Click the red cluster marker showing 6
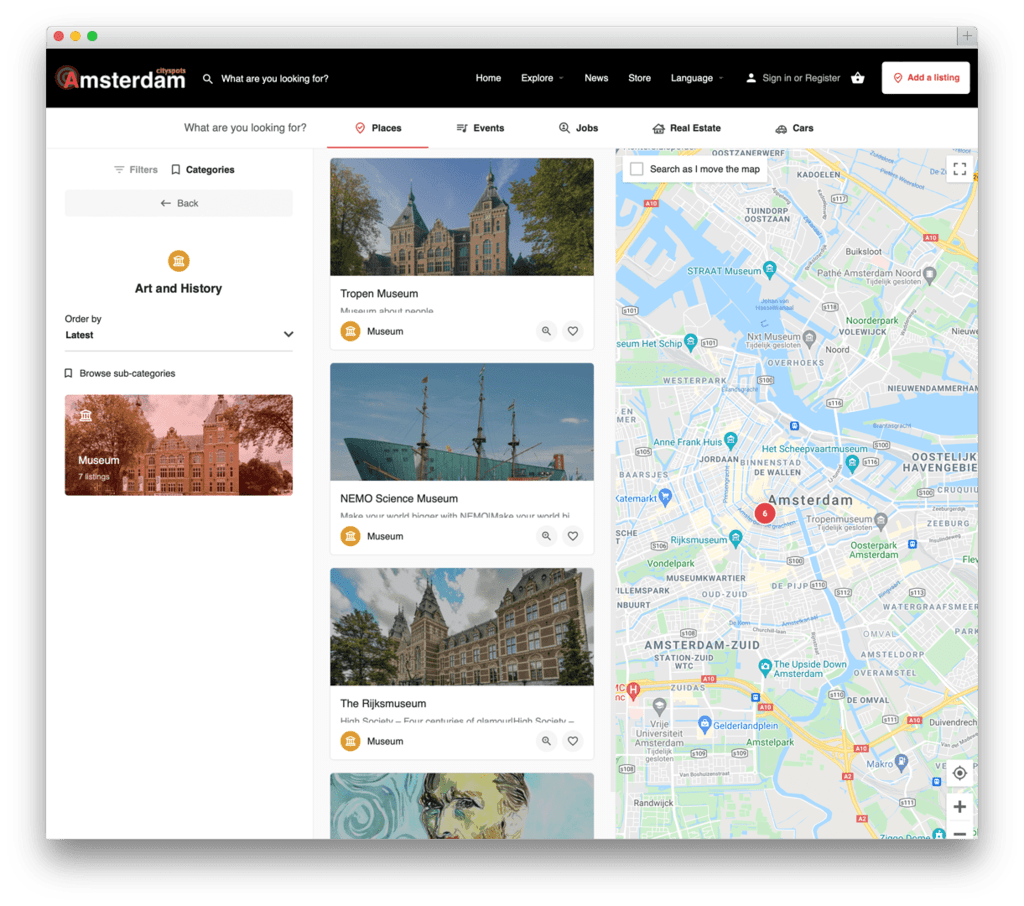This screenshot has height=906, width=1024. (x=765, y=513)
